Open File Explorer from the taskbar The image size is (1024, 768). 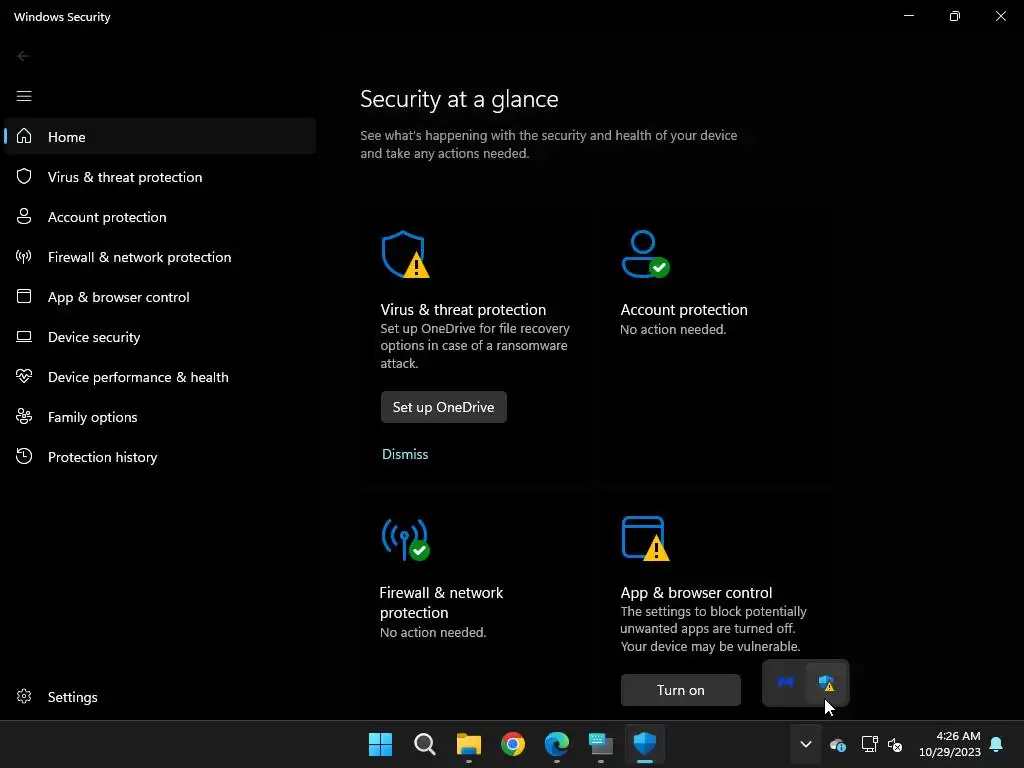coord(469,744)
